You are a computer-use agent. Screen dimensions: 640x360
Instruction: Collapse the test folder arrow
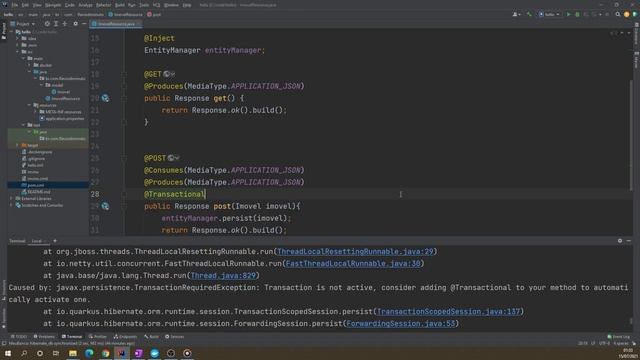[x=23, y=125]
